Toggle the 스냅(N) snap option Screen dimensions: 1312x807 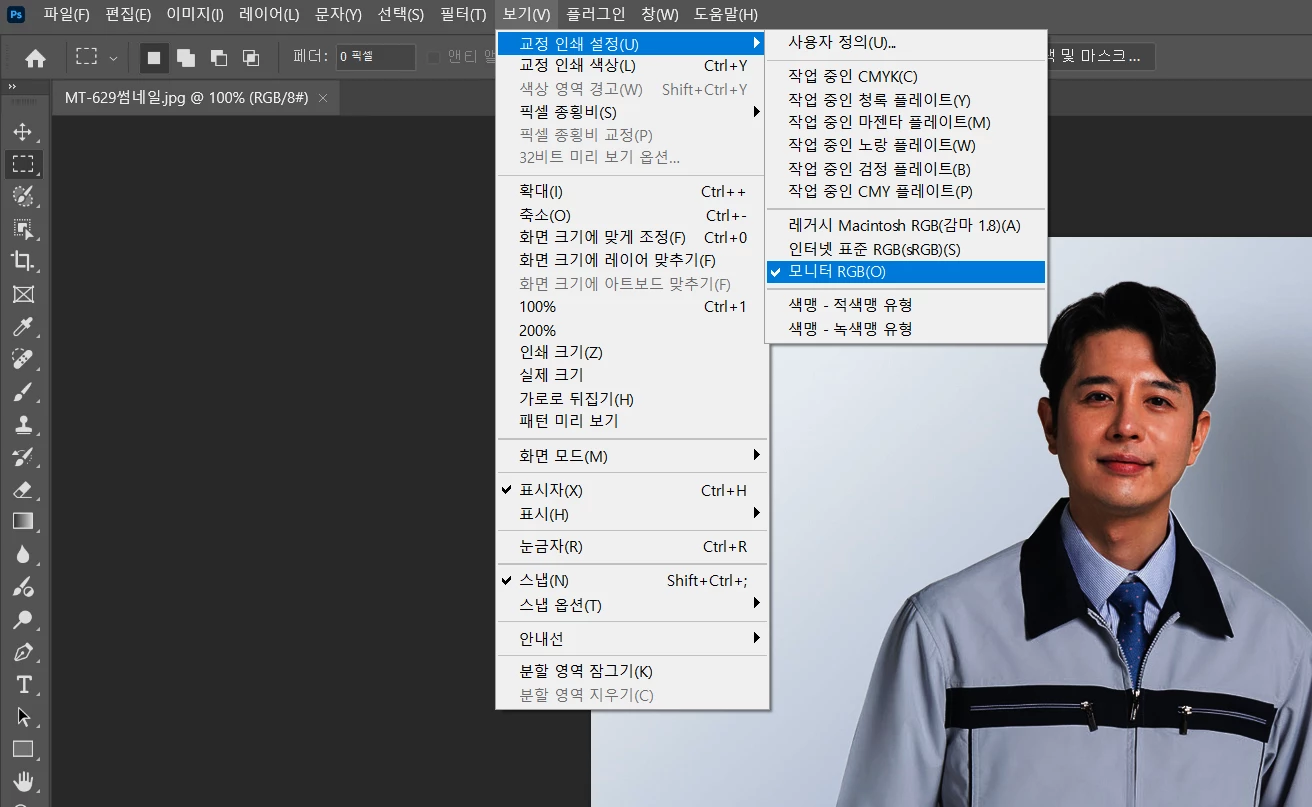(633, 580)
